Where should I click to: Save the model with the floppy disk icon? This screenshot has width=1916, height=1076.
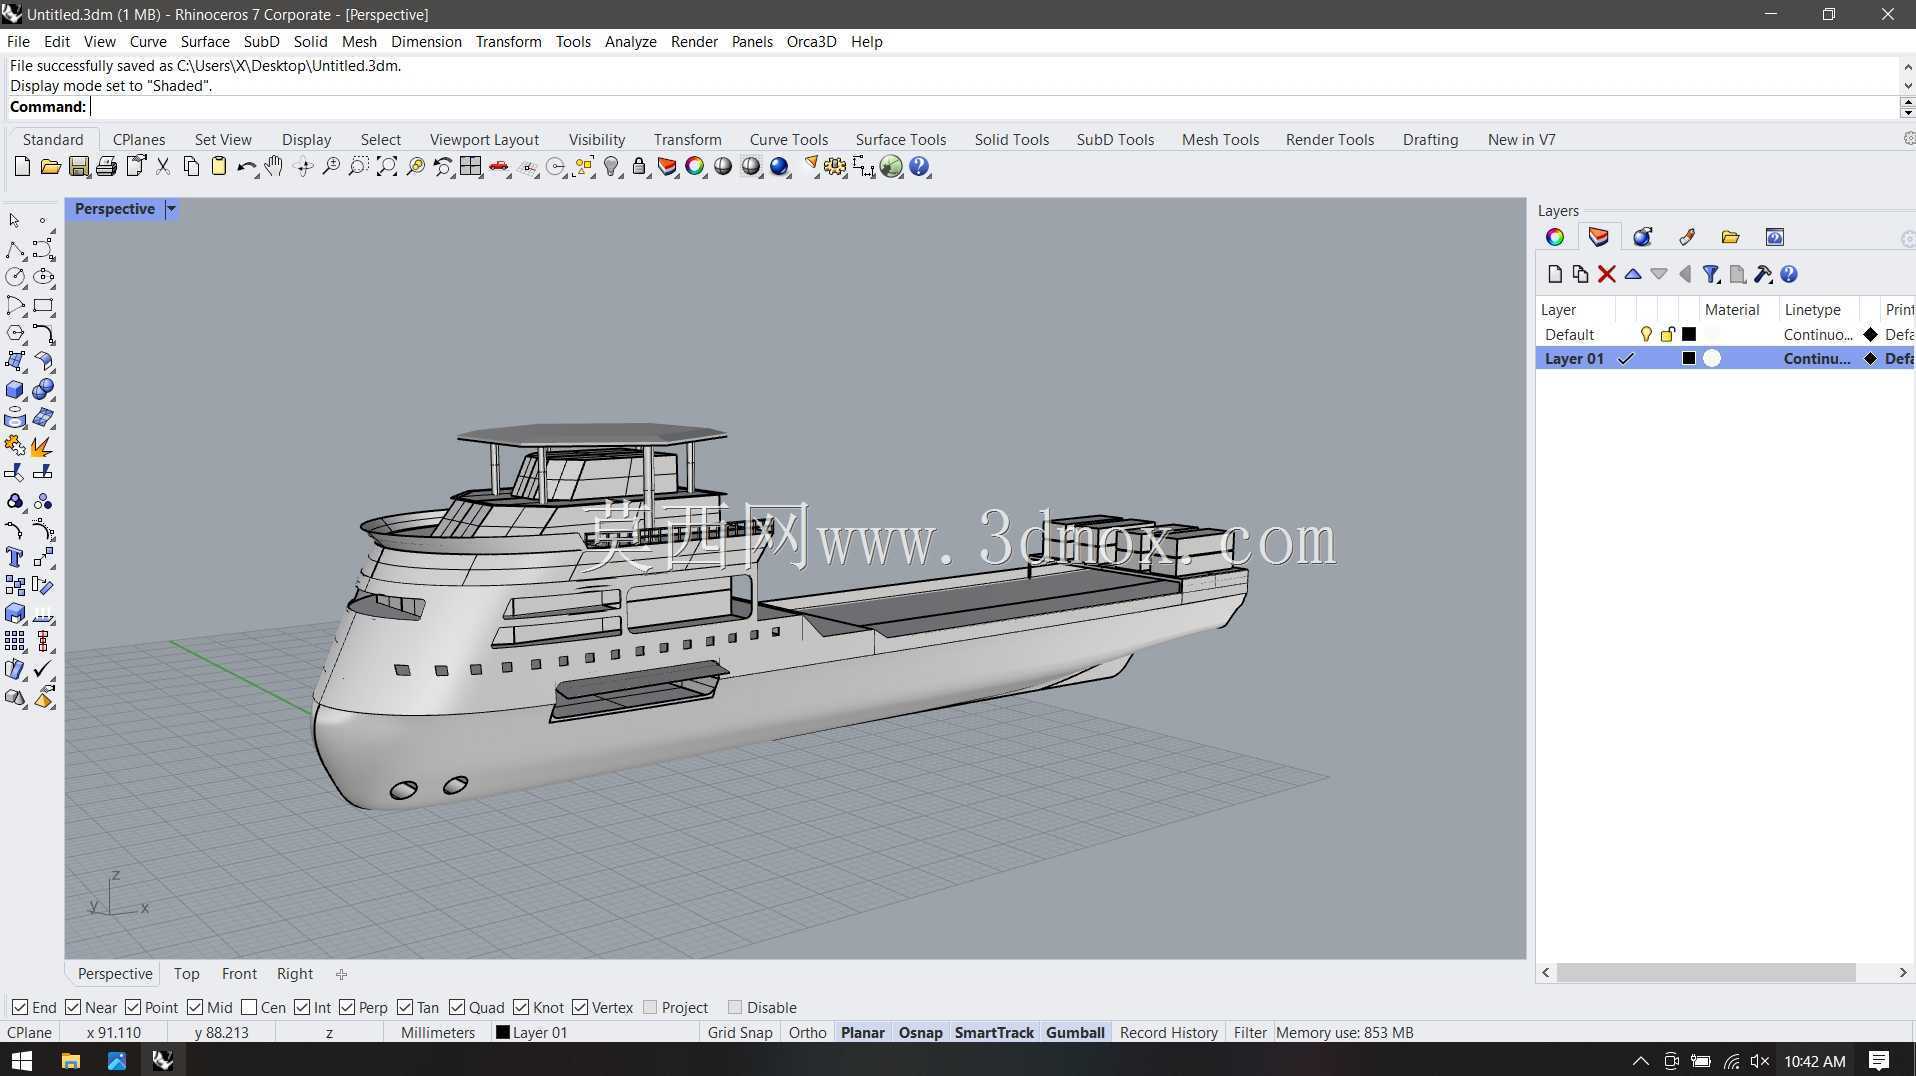[x=78, y=167]
